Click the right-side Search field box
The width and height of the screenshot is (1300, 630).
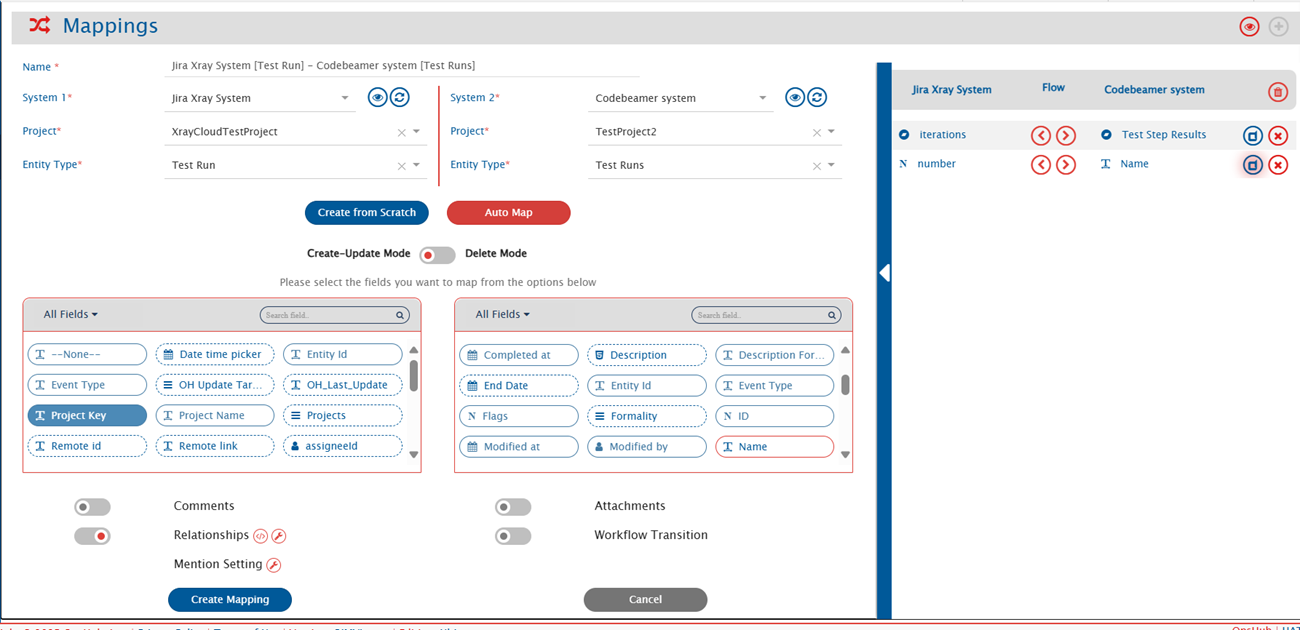click(765, 315)
